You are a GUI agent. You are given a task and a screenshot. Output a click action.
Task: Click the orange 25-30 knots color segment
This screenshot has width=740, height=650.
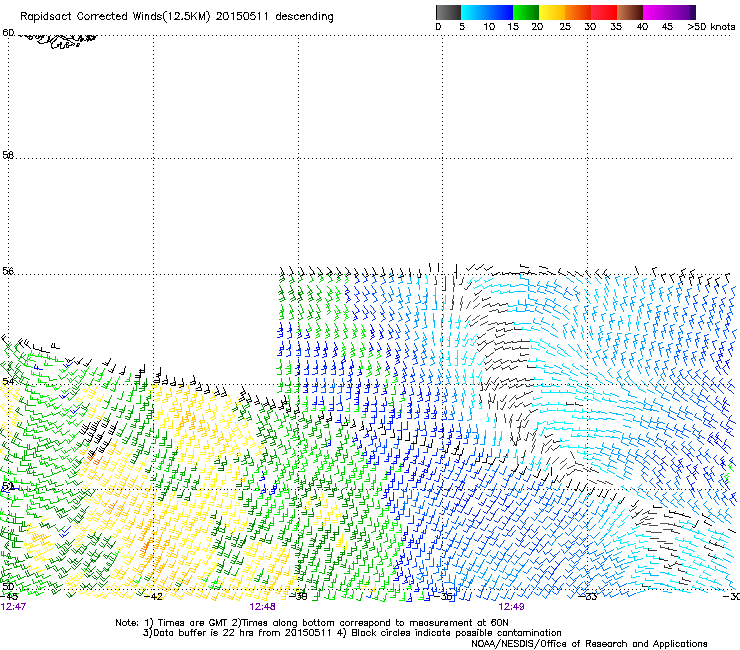point(578,12)
